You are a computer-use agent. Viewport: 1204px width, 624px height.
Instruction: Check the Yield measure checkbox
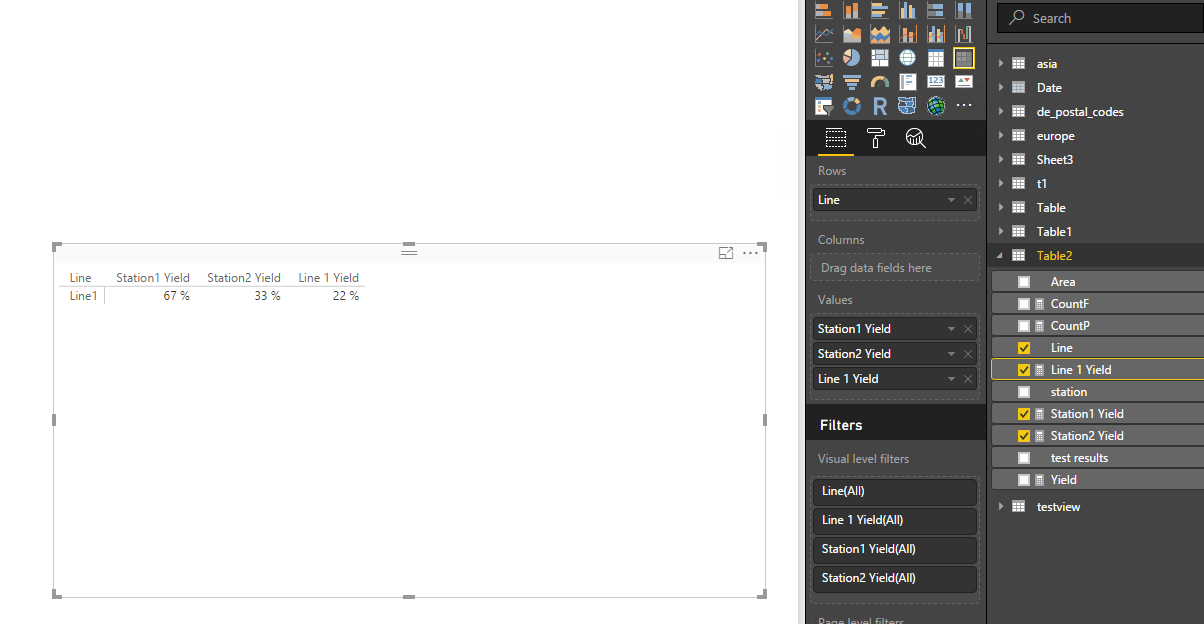[x=1024, y=480]
